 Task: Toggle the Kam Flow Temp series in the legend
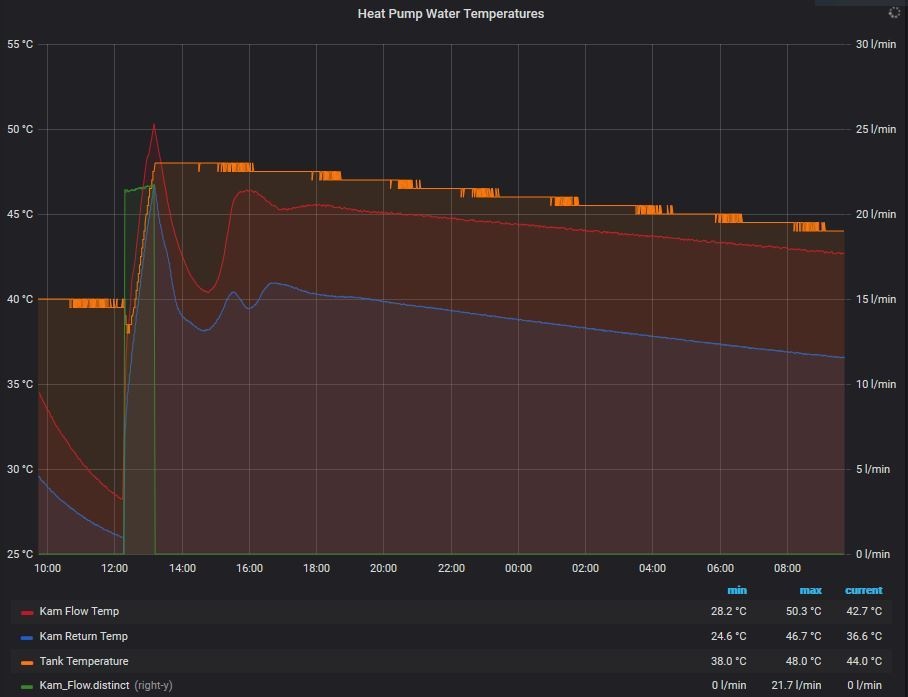(x=79, y=611)
